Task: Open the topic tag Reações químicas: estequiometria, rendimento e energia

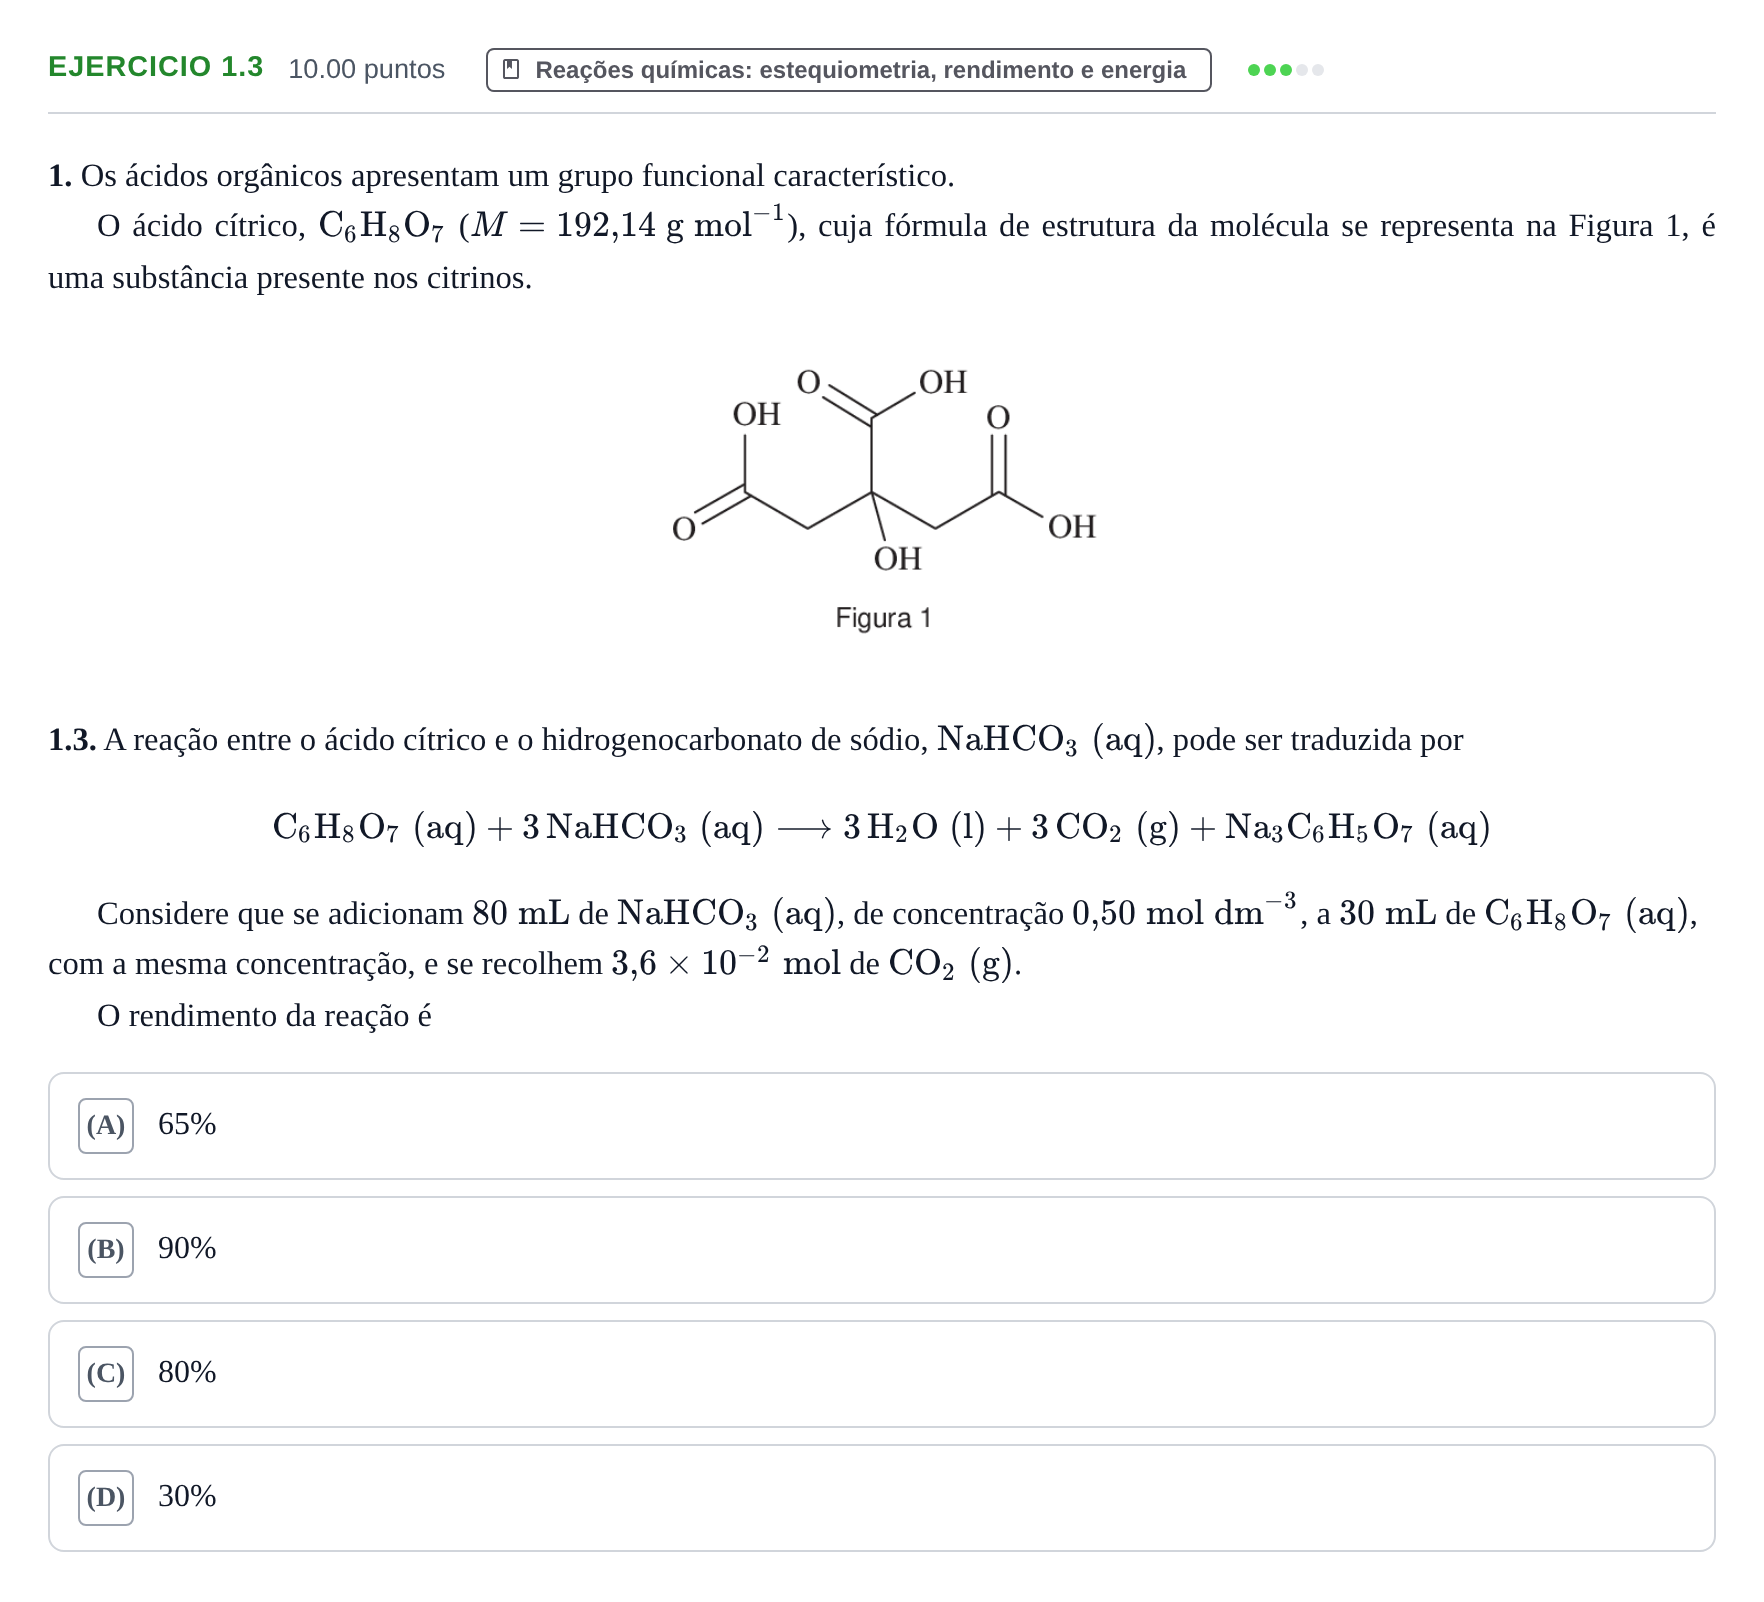Action: tap(848, 70)
